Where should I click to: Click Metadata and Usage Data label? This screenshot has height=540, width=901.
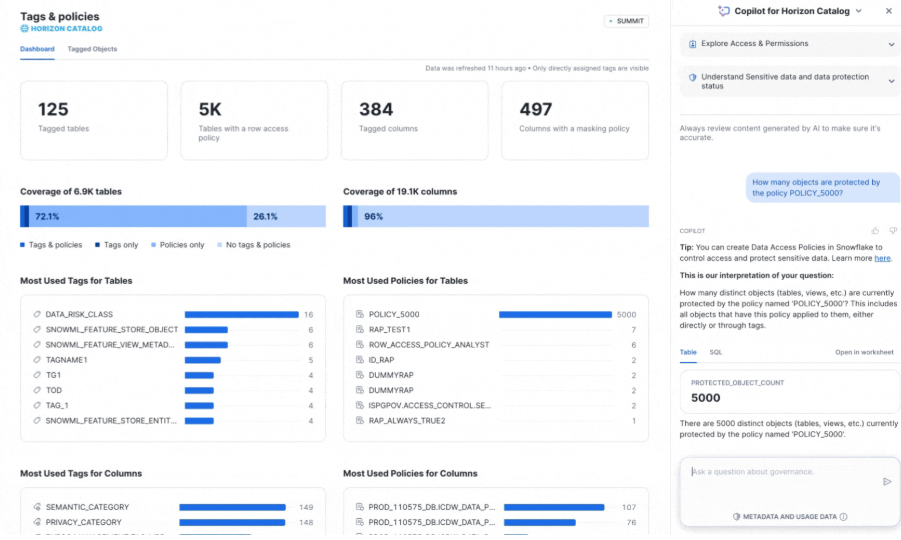click(x=790, y=516)
